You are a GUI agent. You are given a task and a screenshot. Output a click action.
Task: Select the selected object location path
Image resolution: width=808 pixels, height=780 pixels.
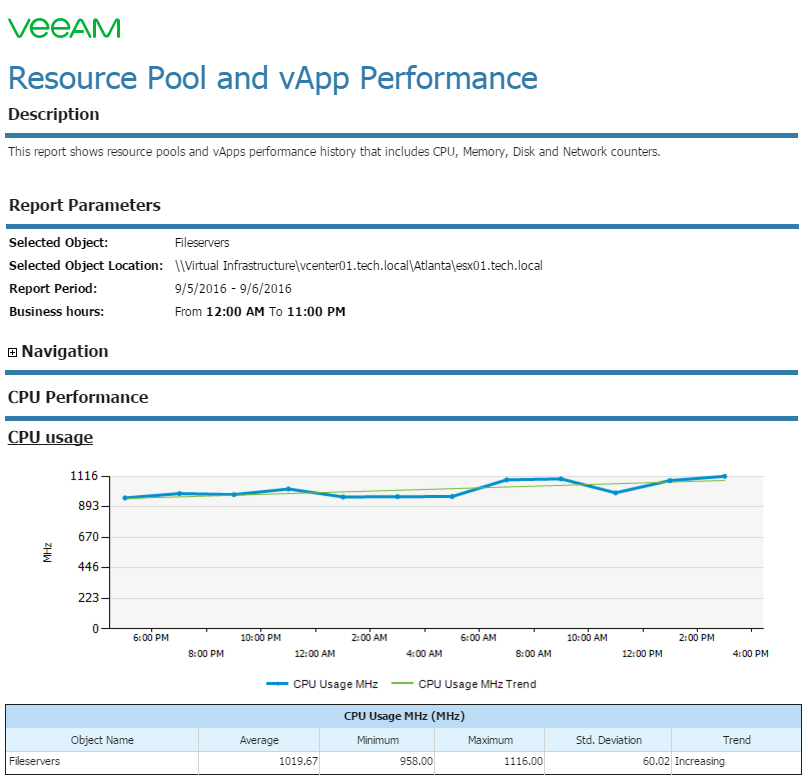359,266
